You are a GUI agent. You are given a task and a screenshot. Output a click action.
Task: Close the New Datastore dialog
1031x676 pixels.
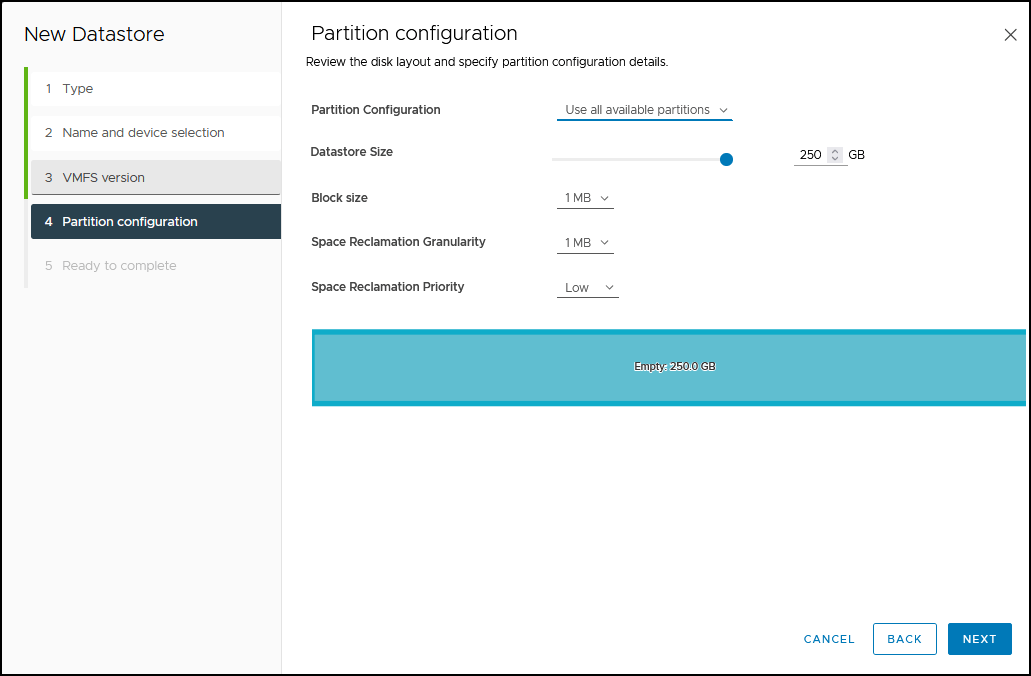tap(1010, 35)
